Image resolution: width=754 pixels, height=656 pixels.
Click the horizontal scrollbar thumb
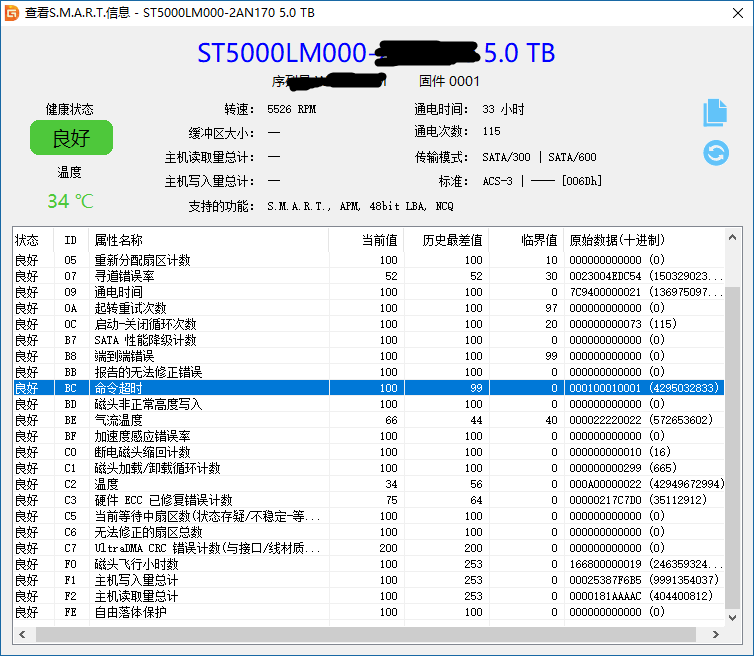click(x=365, y=634)
